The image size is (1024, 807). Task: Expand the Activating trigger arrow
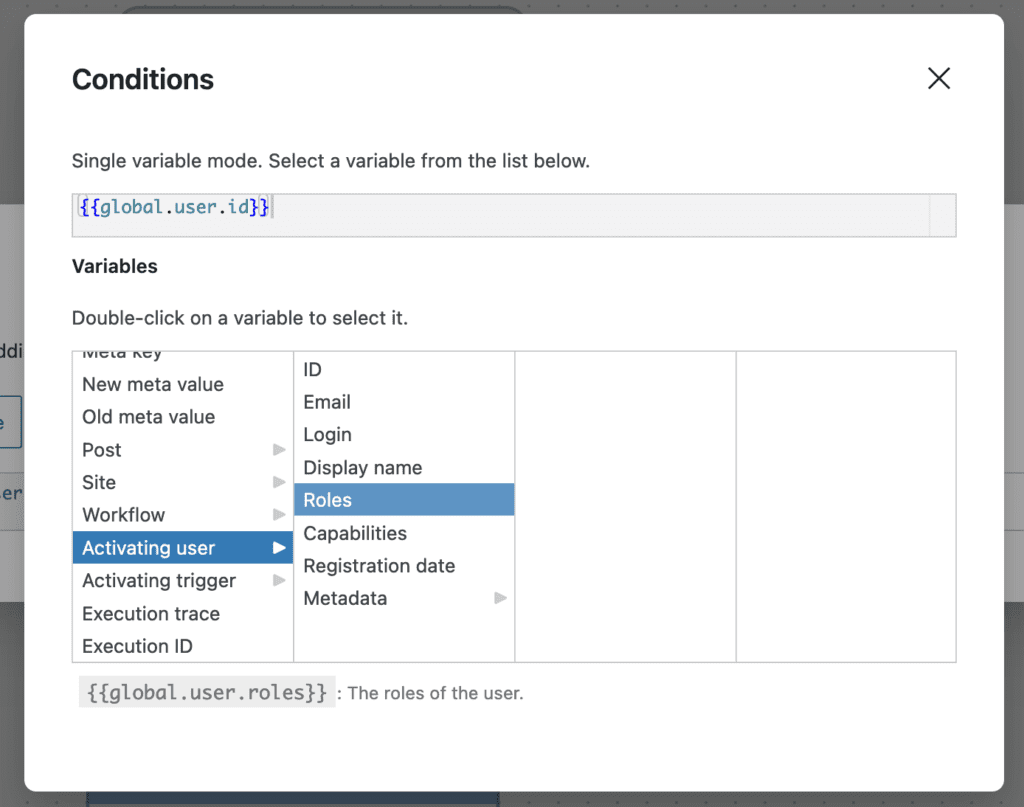click(279, 581)
